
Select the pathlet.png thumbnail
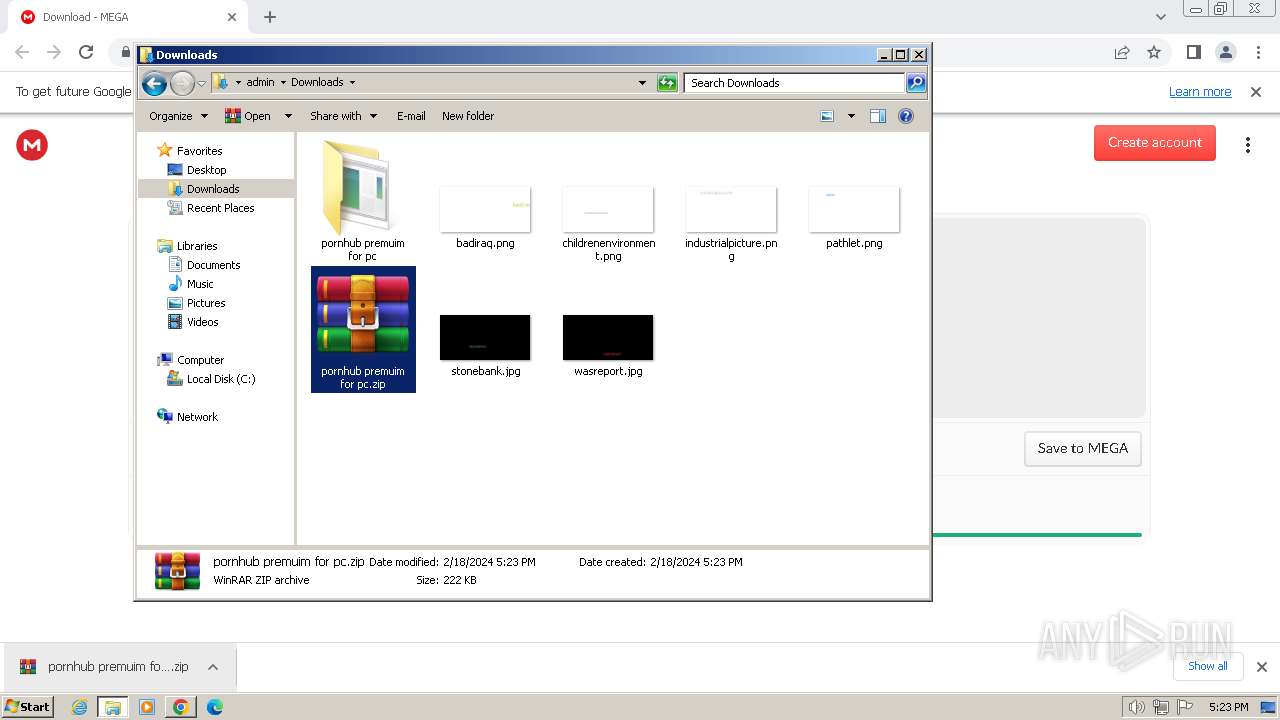(854, 209)
